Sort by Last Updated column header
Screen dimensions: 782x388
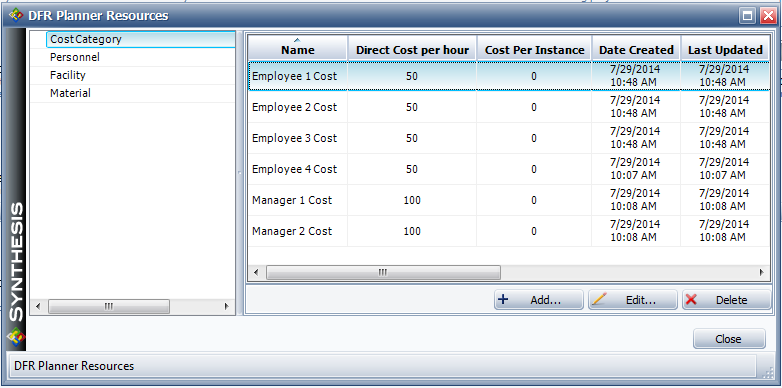pos(725,48)
